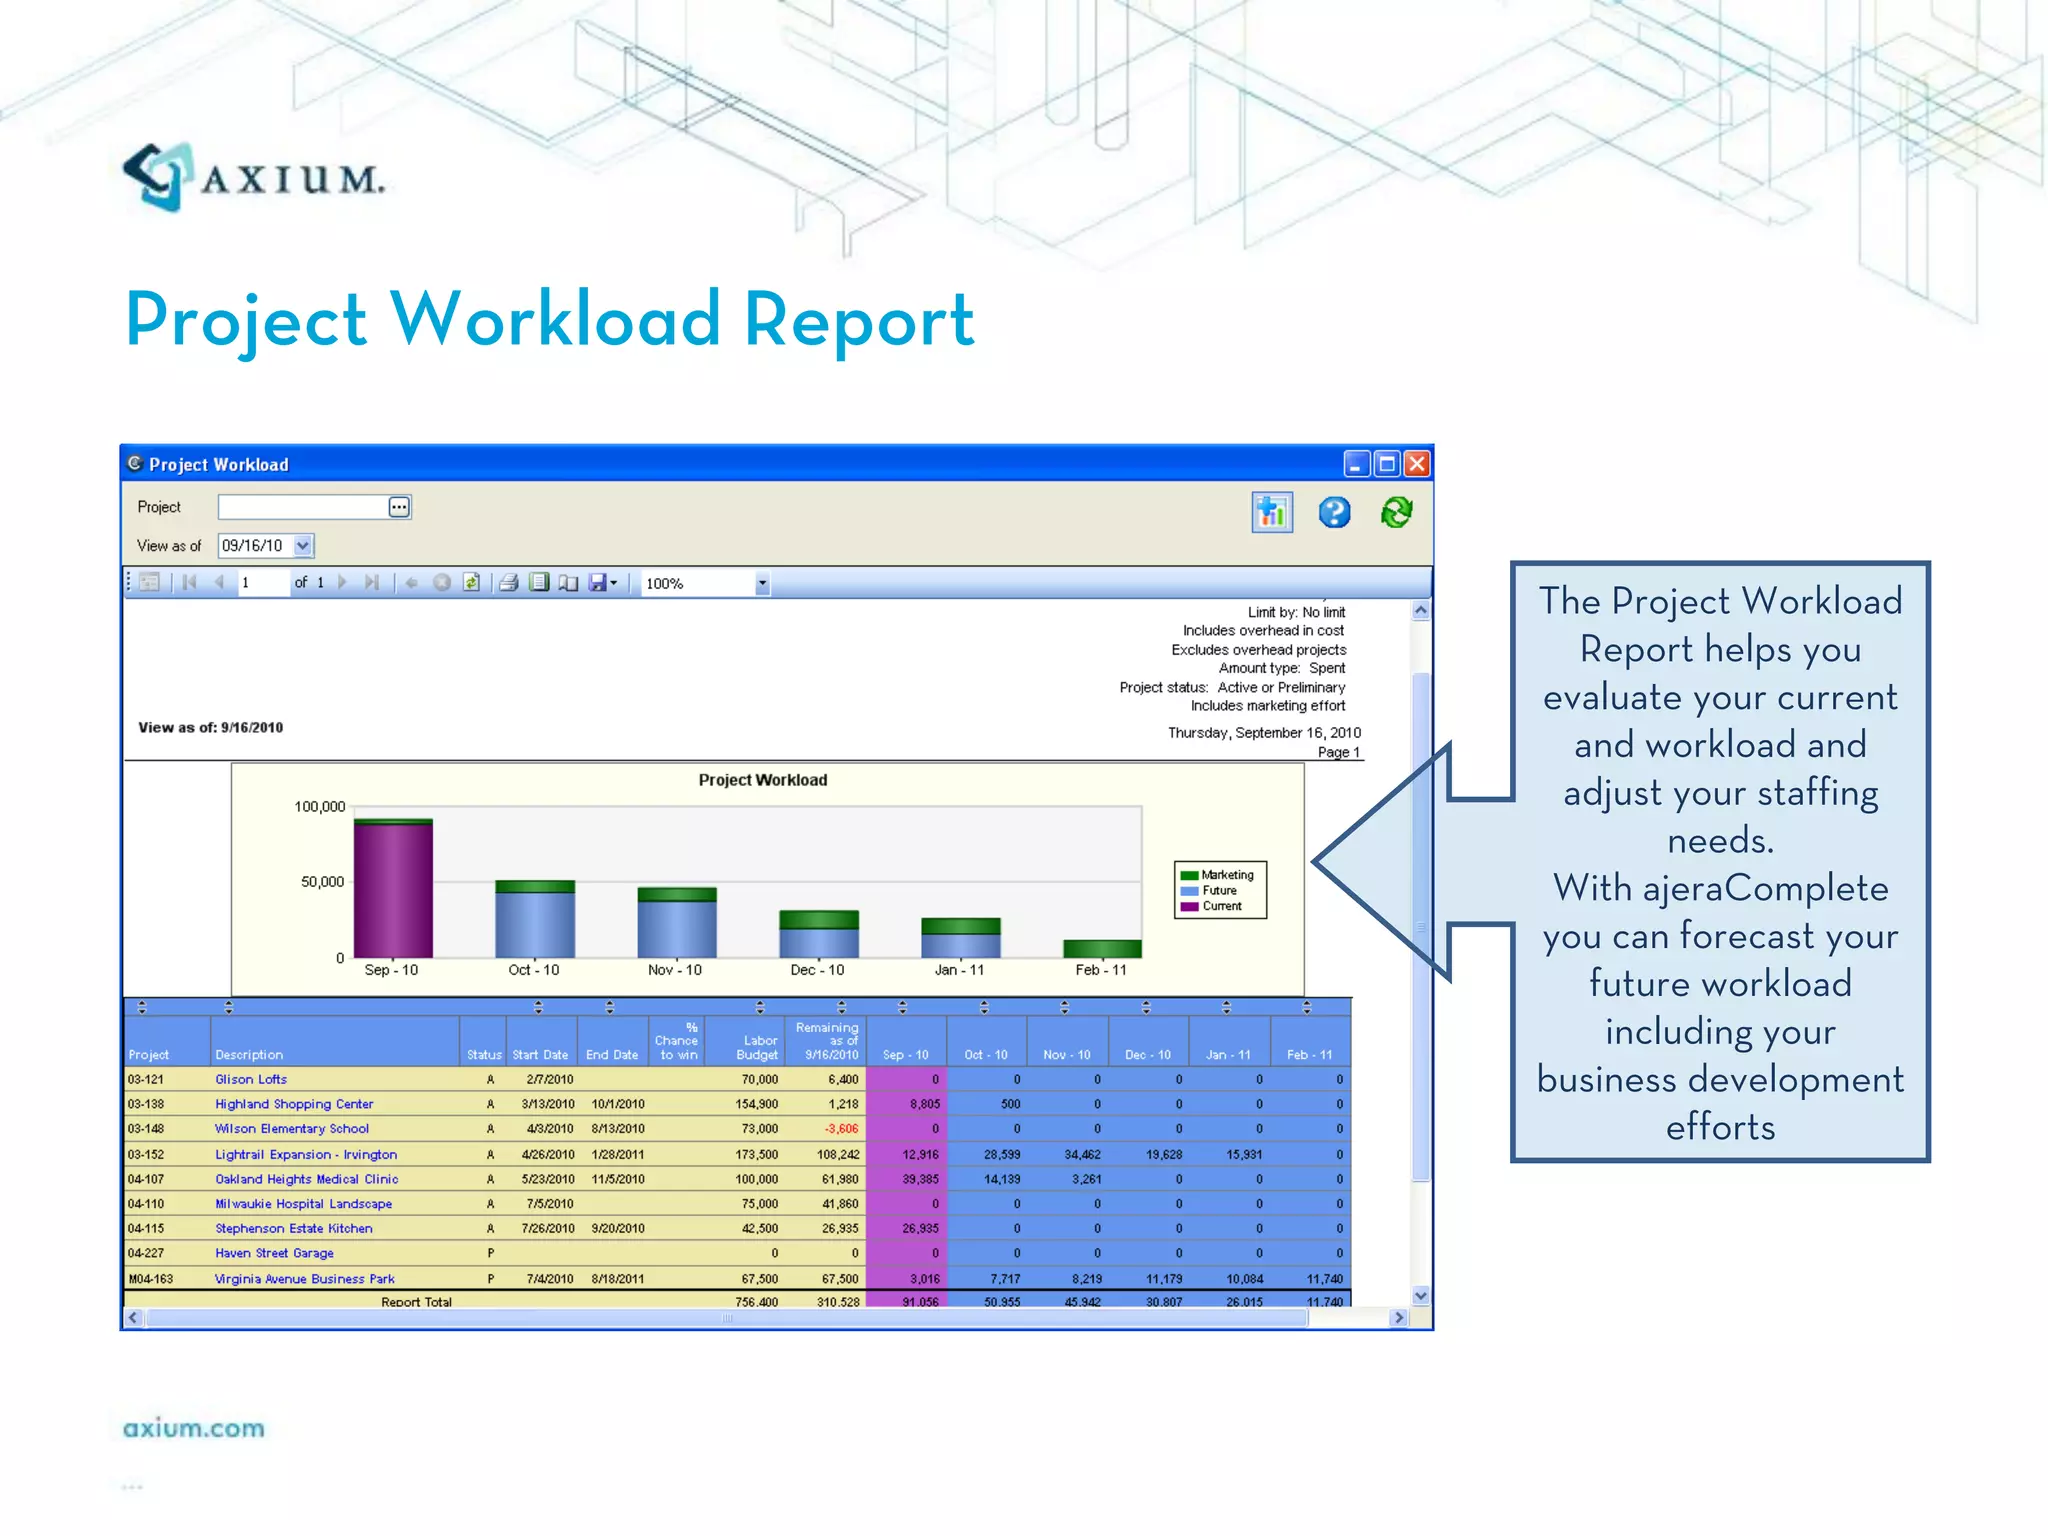
Task: Click the green Refresh arrows icon
Action: (x=1396, y=513)
